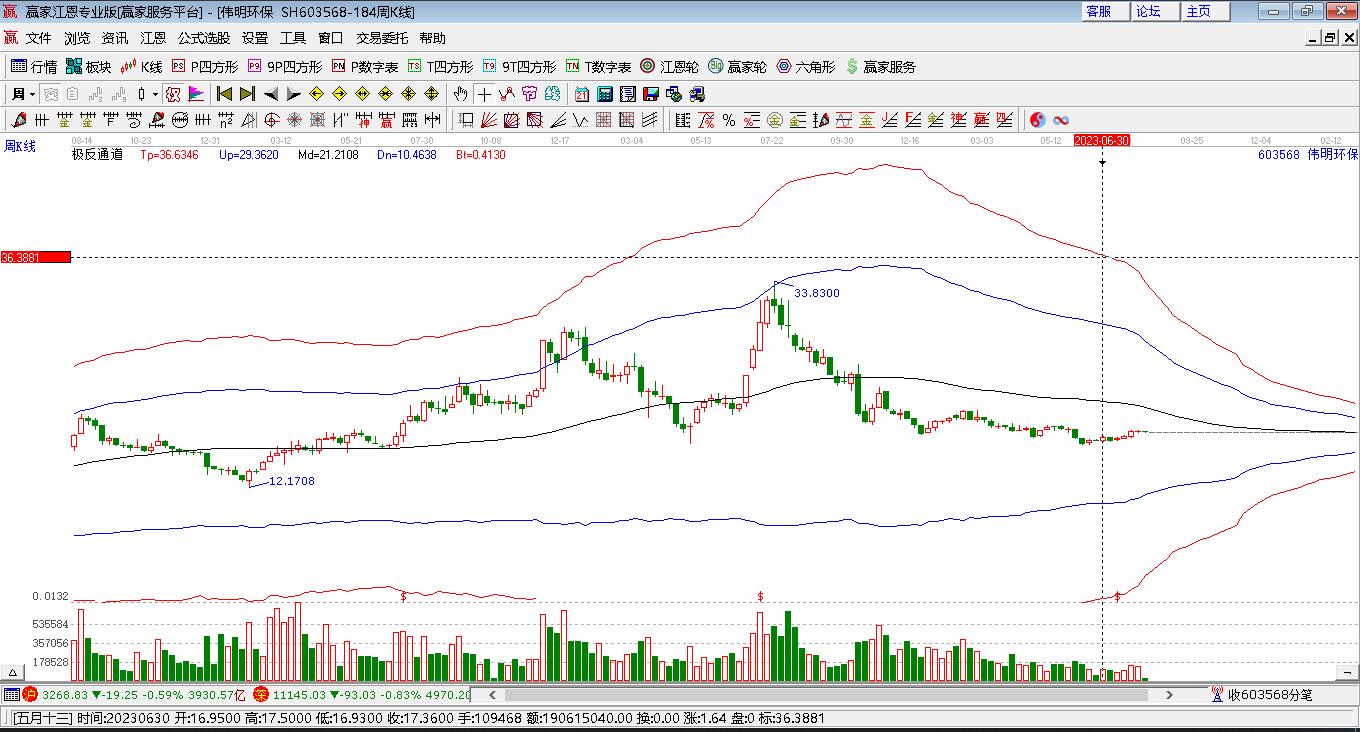
Task: Click the 主页 button
Action: coord(1206,11)
